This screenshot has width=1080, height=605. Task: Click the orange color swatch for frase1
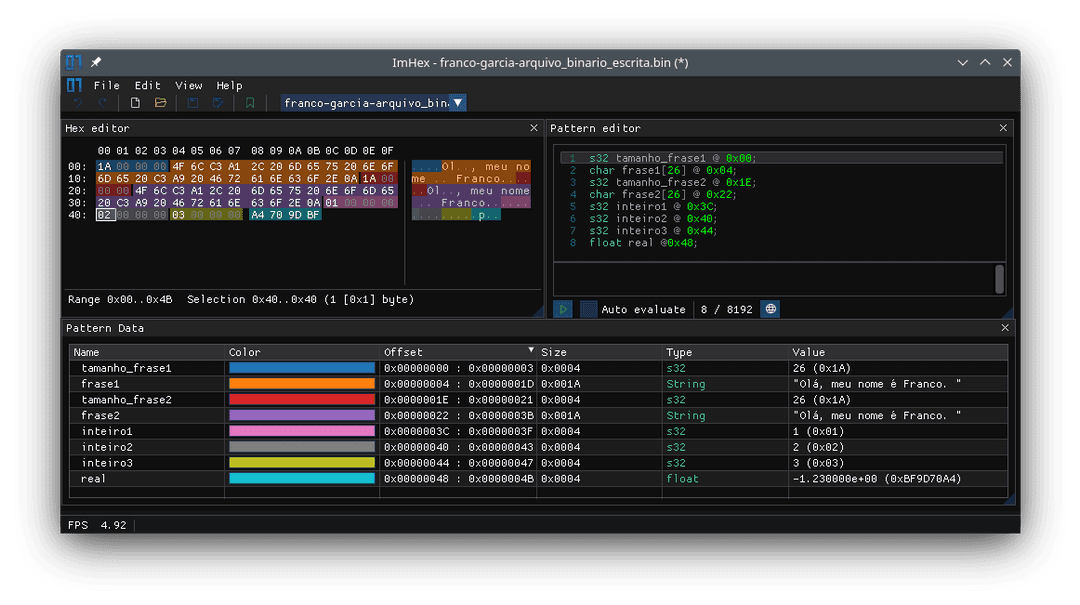302,384
